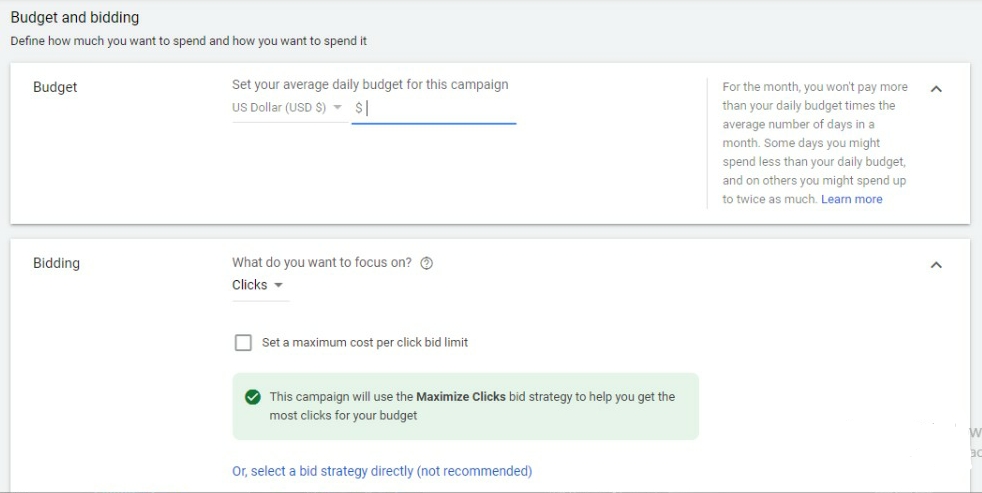The image size is (982, 493).
Task: Focus the average daily budget amount field
Action: click(x=440, y=108)
